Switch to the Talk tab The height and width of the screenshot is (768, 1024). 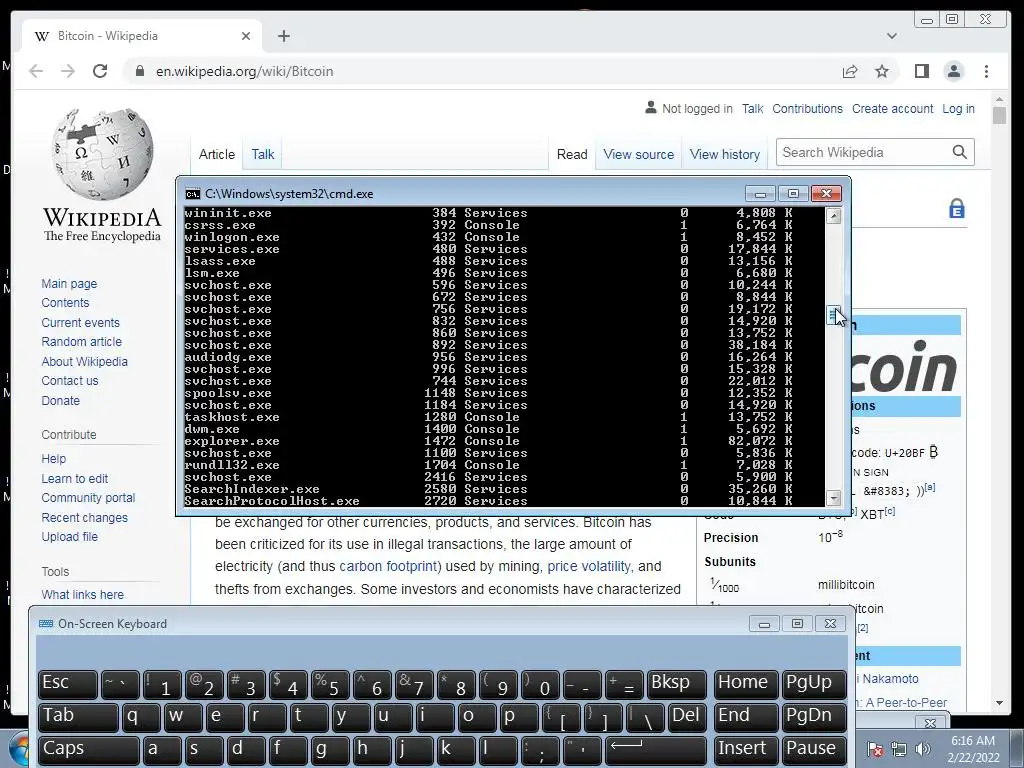263,154
